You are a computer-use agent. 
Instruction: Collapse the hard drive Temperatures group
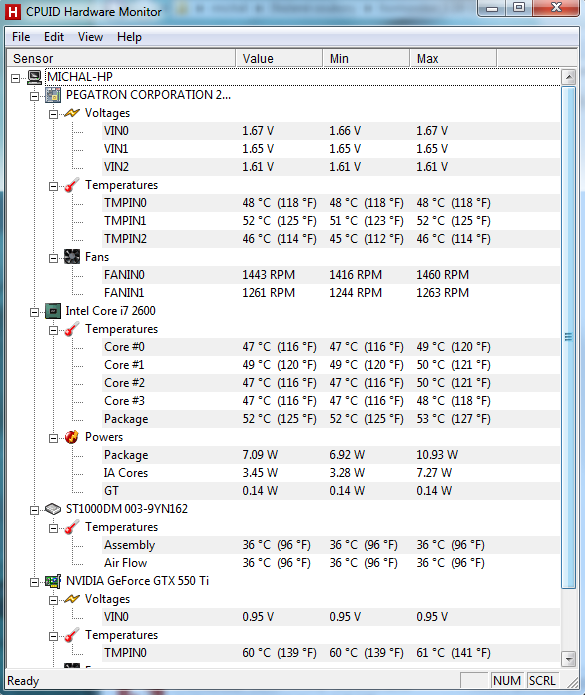point(53,528)
